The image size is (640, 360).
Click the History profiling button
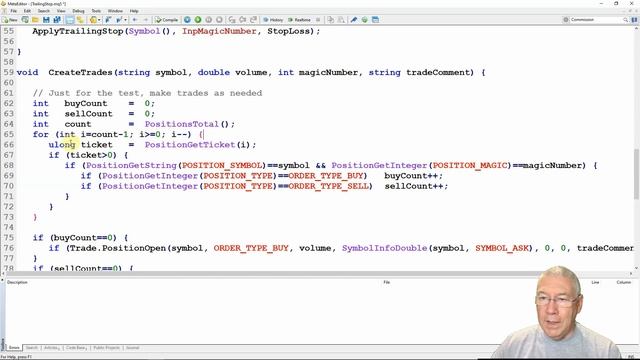click(273, 20)
